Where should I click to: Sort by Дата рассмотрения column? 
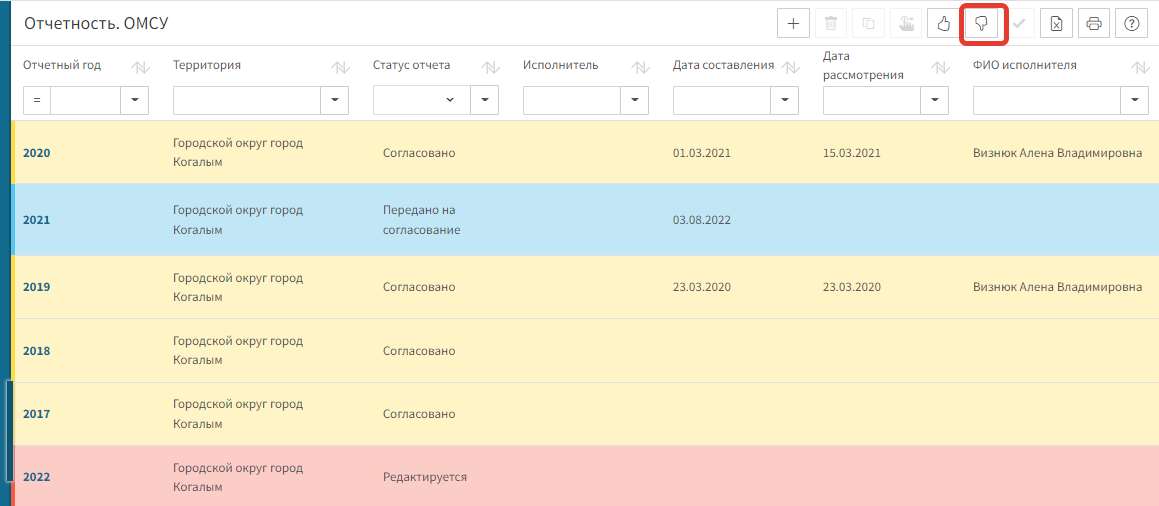(x=940, y=67)
